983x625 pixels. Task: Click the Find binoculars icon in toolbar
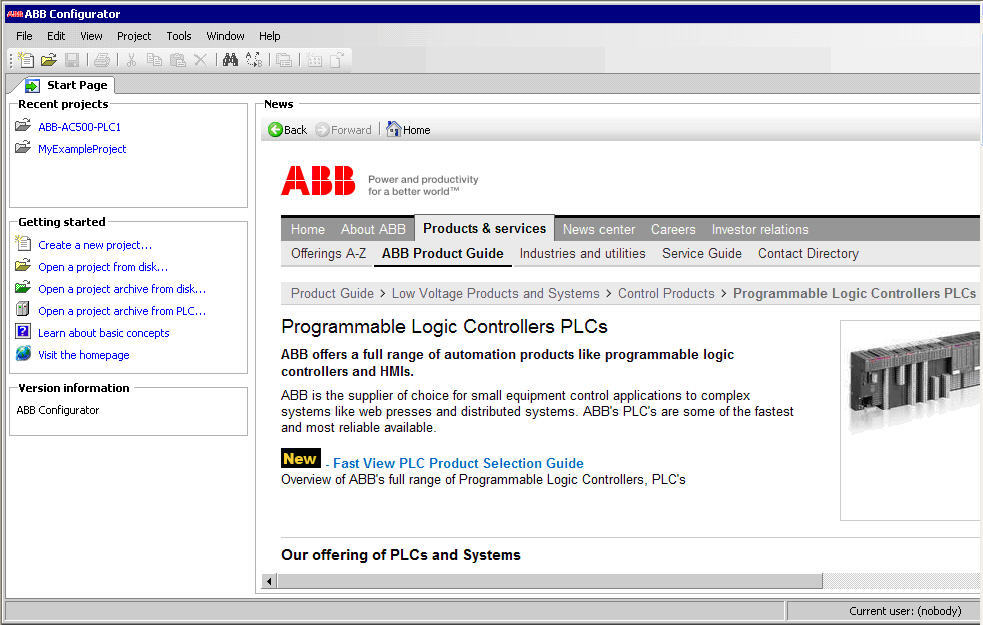[x=230, y=60]
